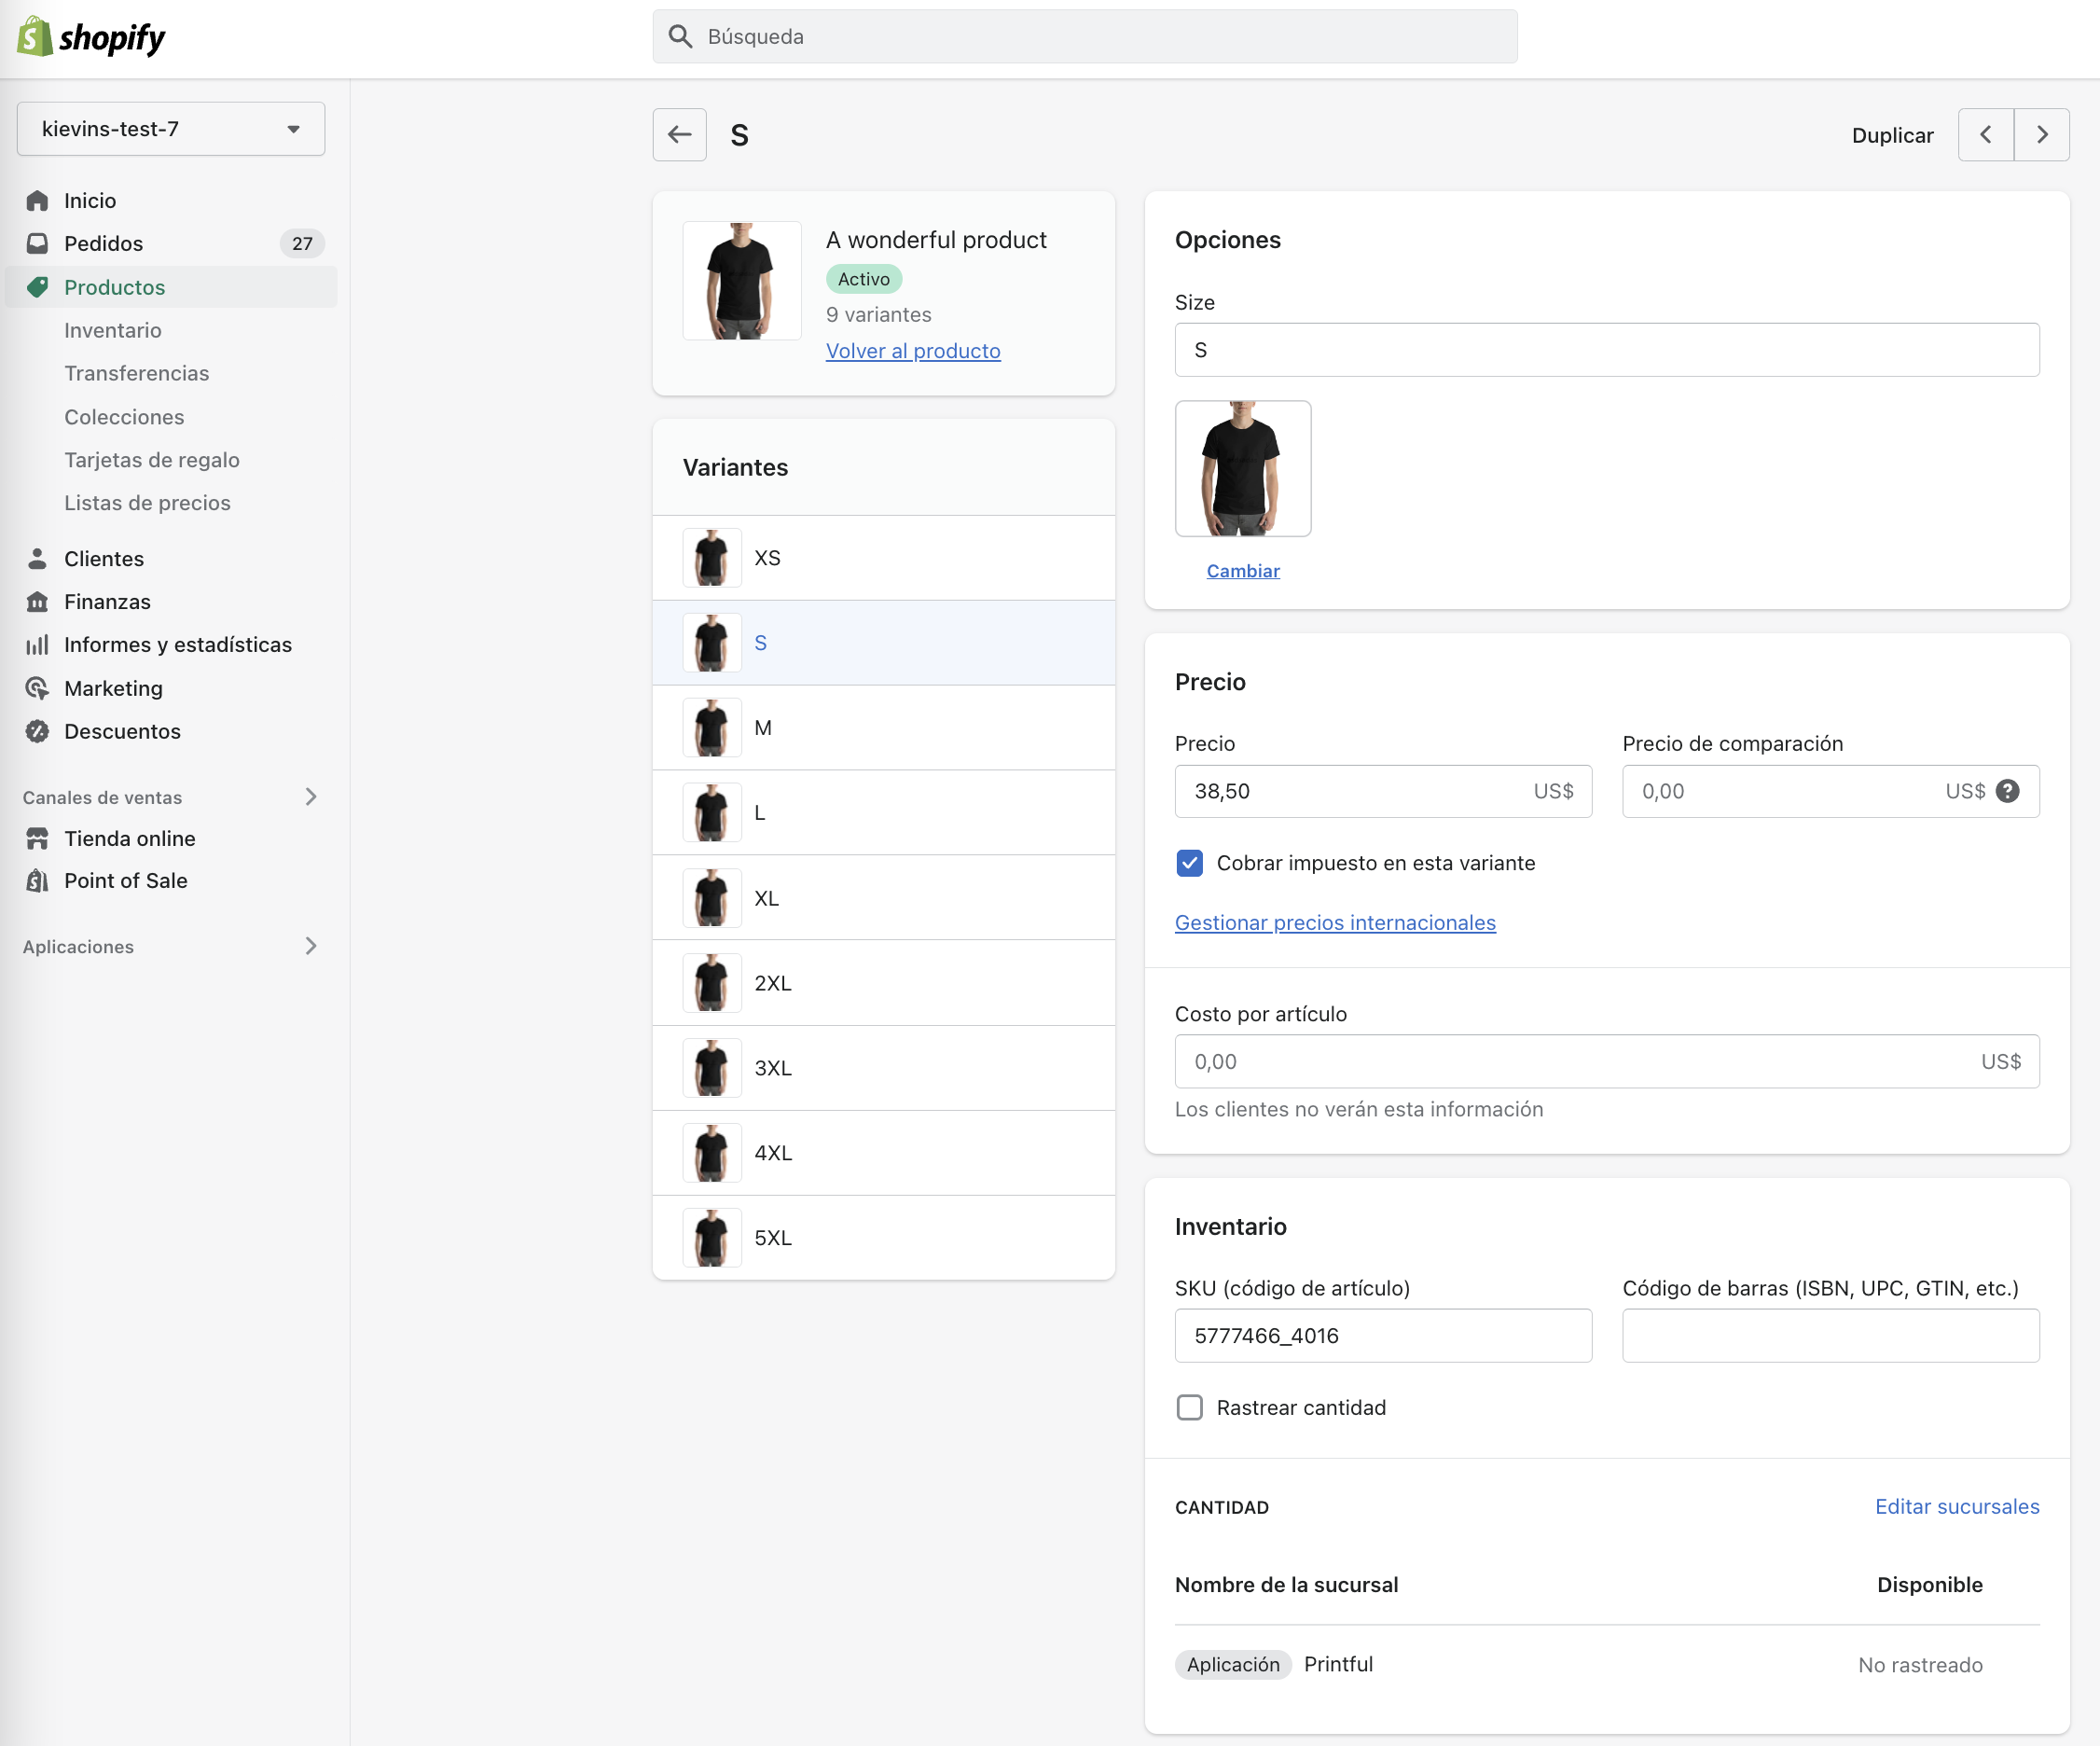Enable Rastrear cantidad checkbox
The height and width of the screenshot is (1746, 2100).
(1190, 1408)
